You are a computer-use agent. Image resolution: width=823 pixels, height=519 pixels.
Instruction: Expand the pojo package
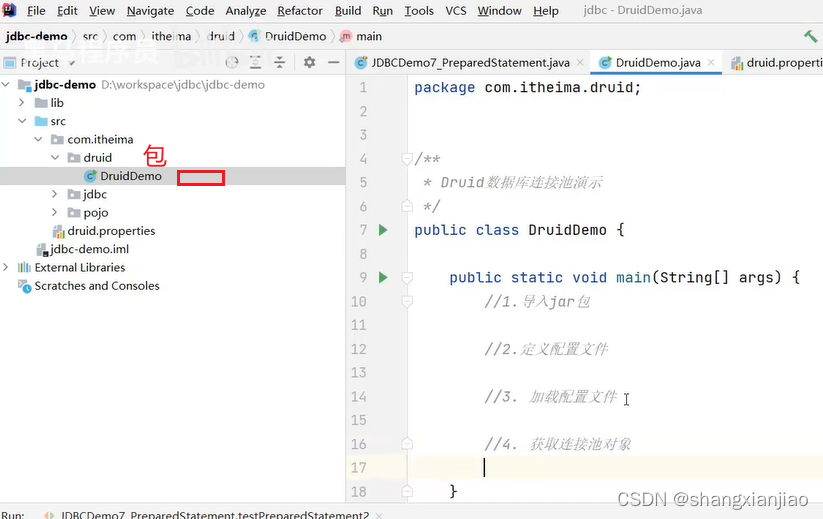(x=55, y=213)
